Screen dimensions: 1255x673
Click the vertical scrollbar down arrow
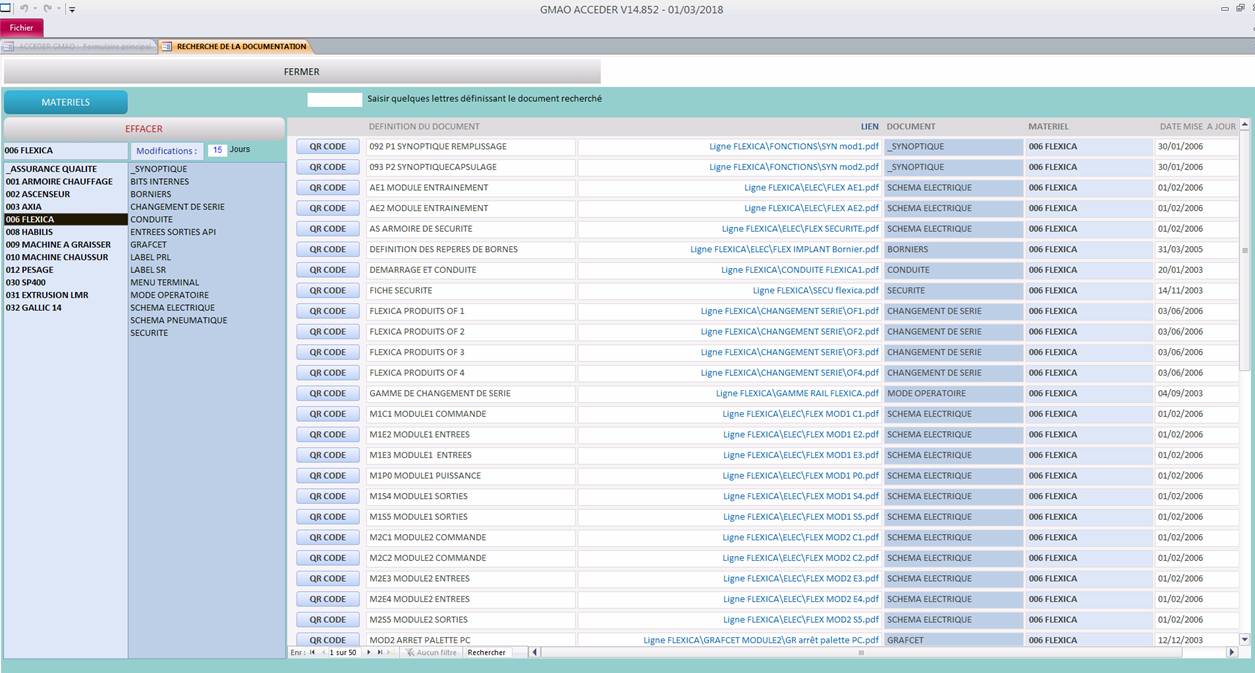[1244, 638]
